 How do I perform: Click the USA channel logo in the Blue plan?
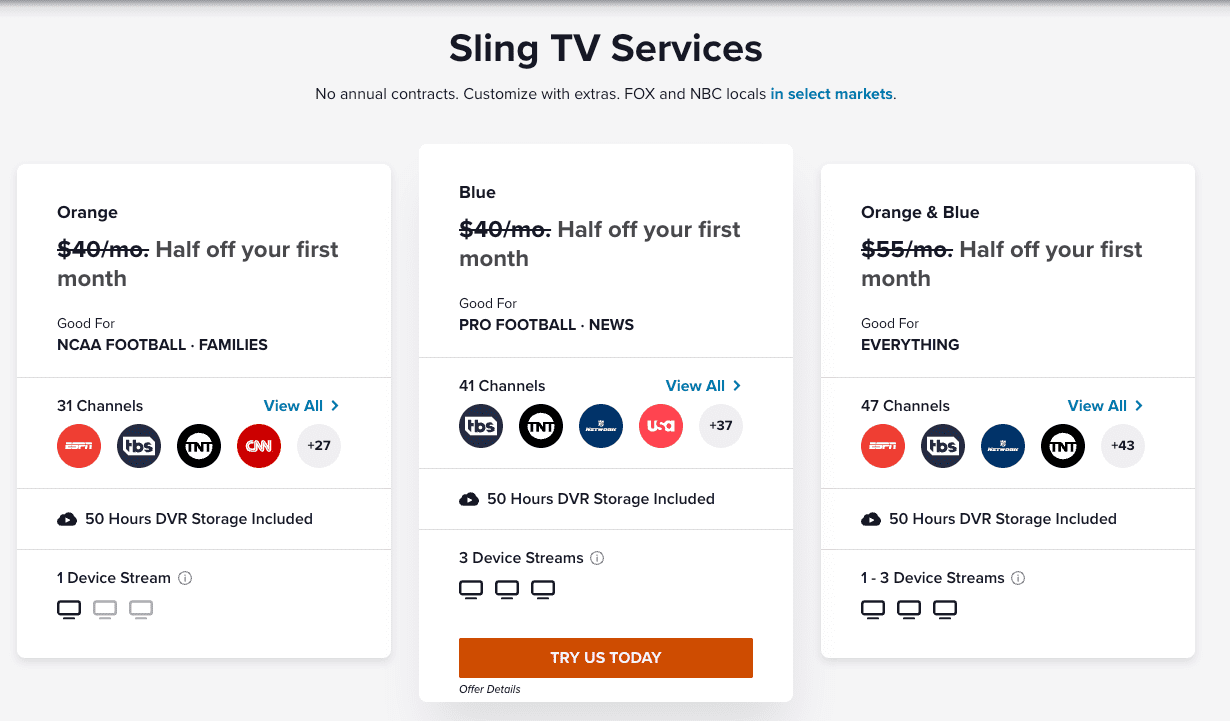661,425
